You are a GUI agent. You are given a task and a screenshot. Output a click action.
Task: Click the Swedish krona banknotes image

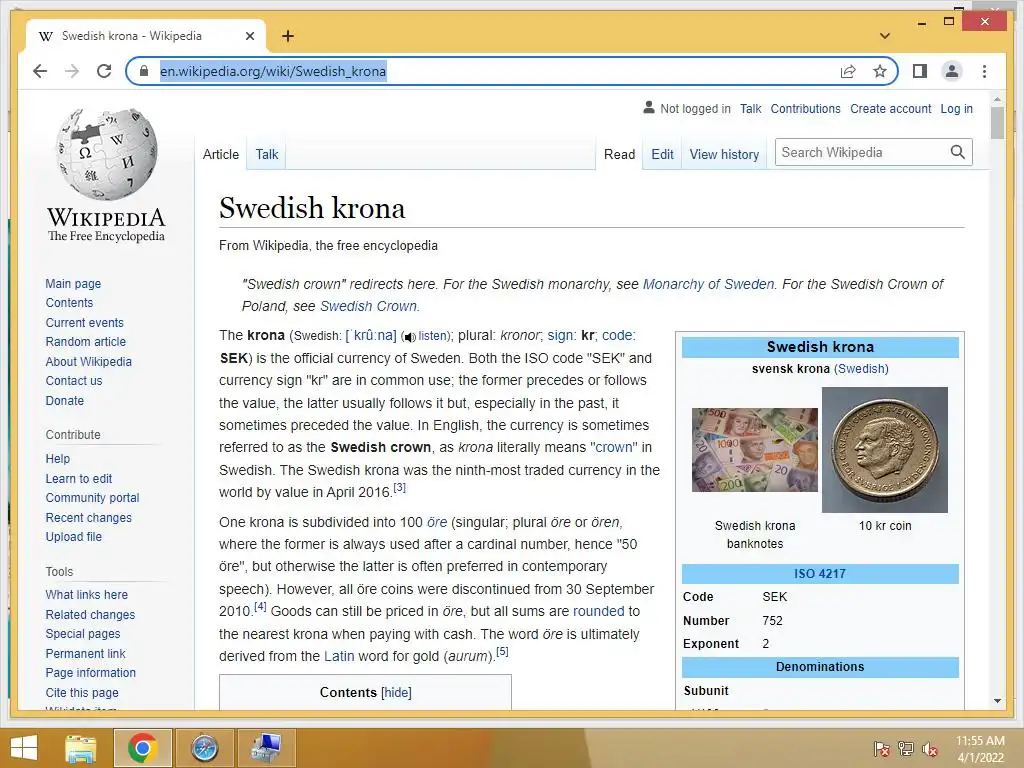click(x=754, y=449)
